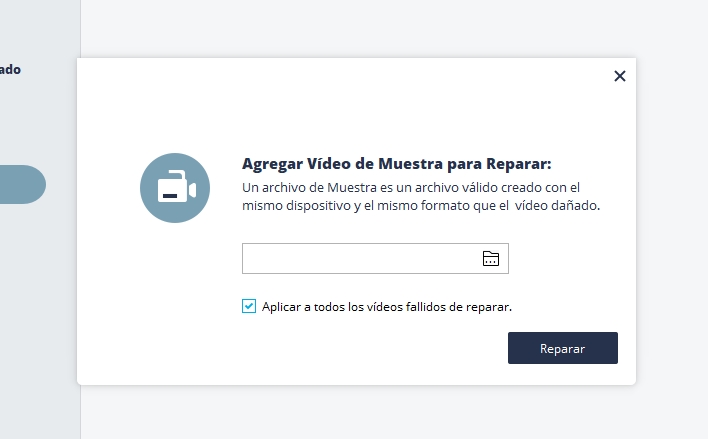Click the folder browse icon in the file field
Viewport: 708px width, 439px height.
click(490, 259)
